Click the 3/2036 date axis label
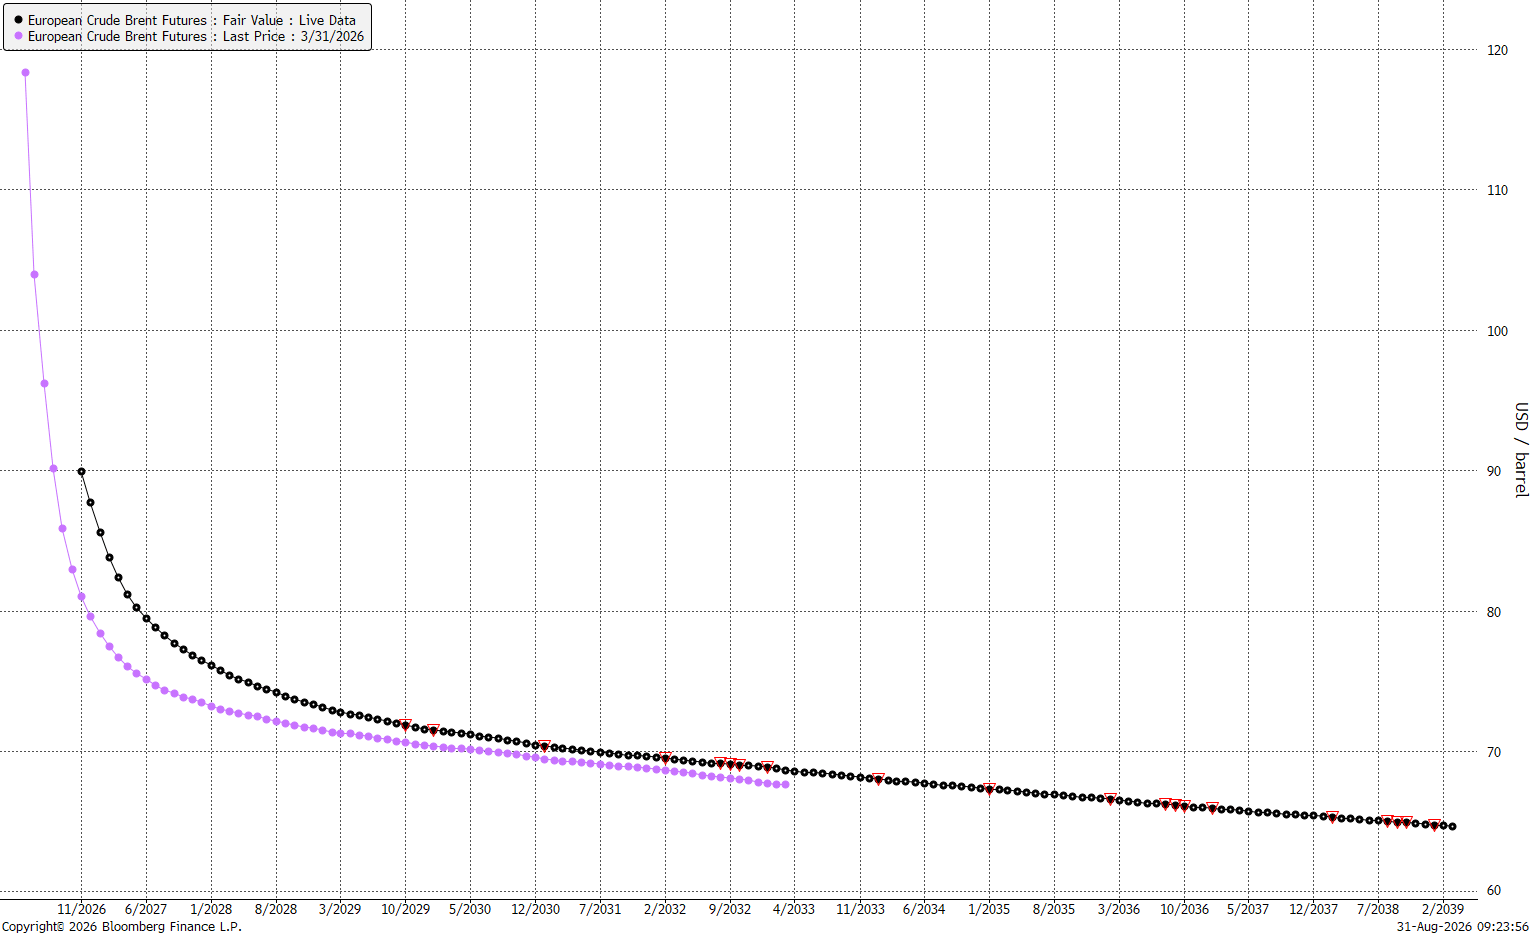 coord(1119,909)
